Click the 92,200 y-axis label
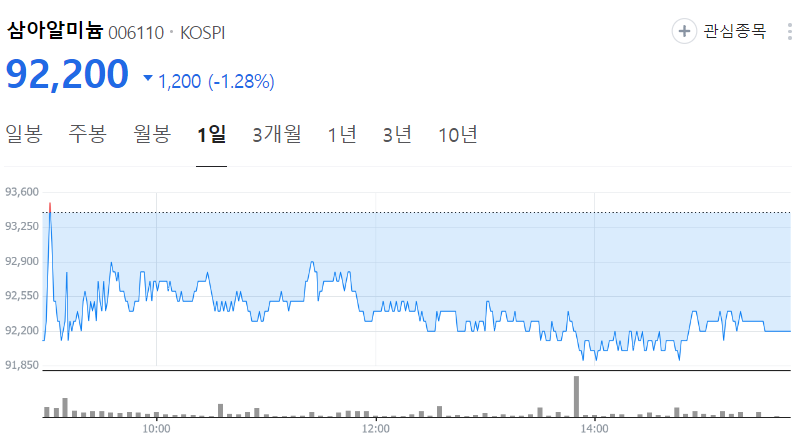 (x=22, y=330)
